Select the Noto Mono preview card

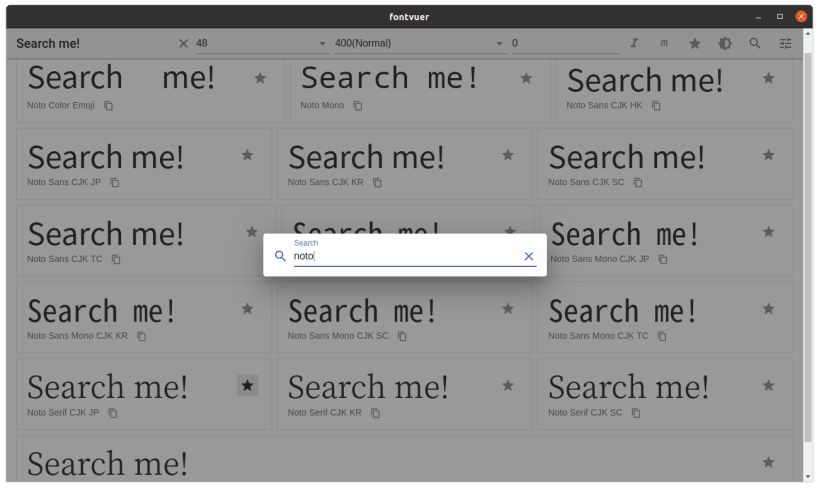[420, 90]
